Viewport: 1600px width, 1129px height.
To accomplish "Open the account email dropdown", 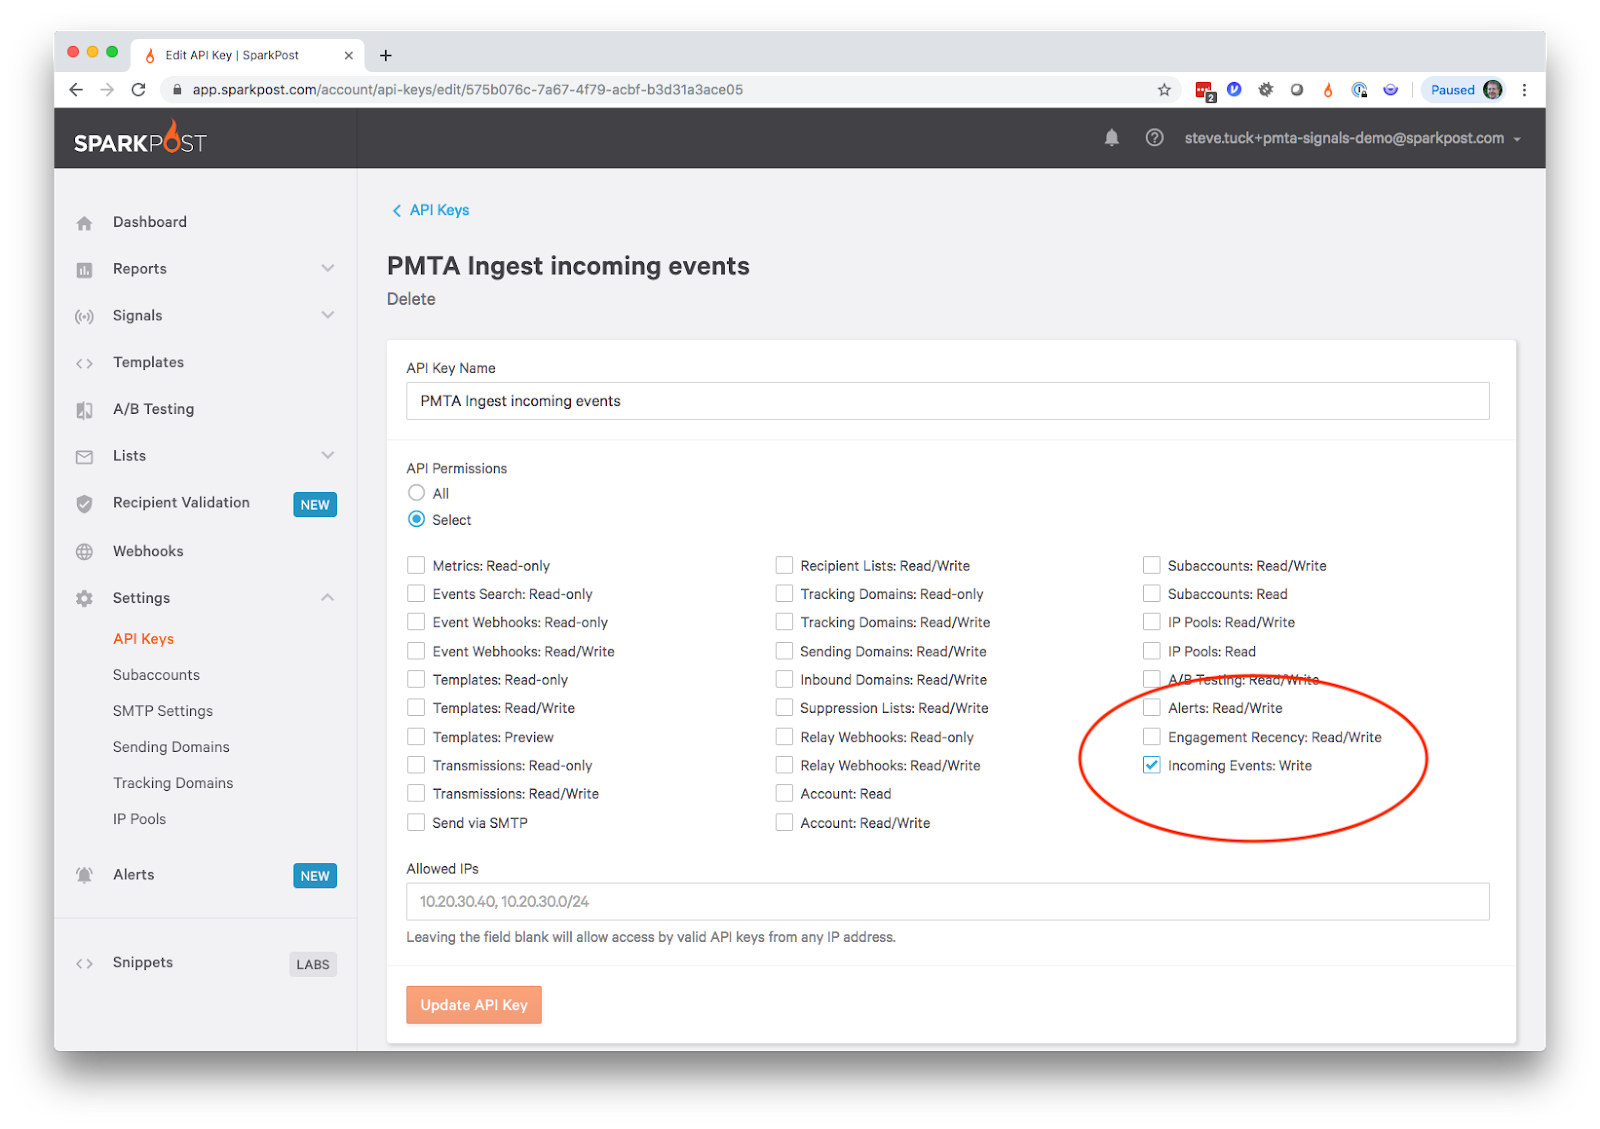I will (1352, 138).
